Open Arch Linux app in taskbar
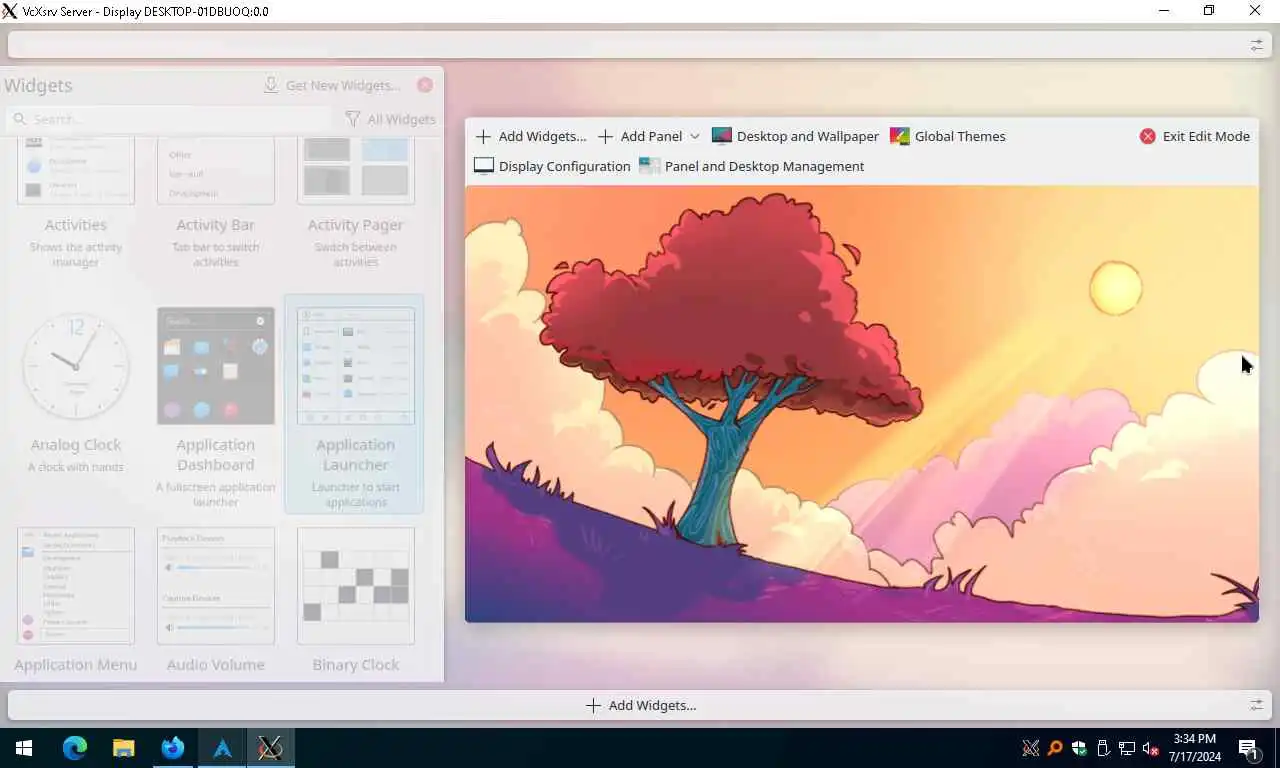This screenshot has width=1280, height=768. click(x=222, y=748)
